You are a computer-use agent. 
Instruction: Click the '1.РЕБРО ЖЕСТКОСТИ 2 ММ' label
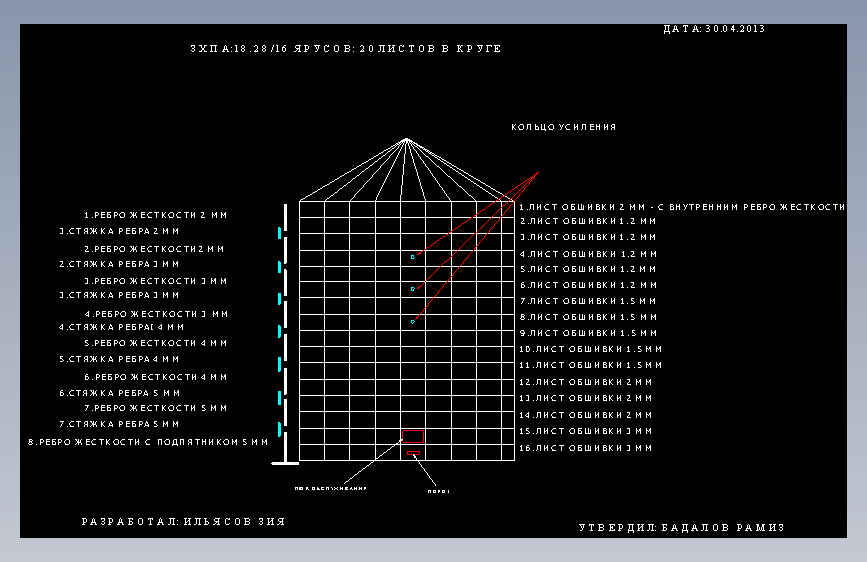click(155, 215)
